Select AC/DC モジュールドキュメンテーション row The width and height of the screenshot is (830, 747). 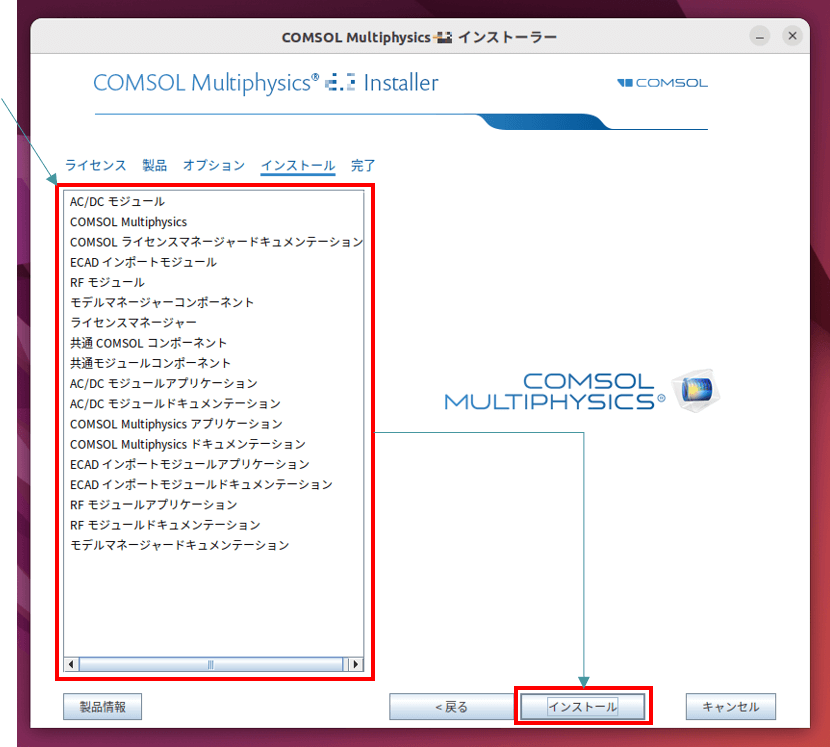(x=214, y=403)
